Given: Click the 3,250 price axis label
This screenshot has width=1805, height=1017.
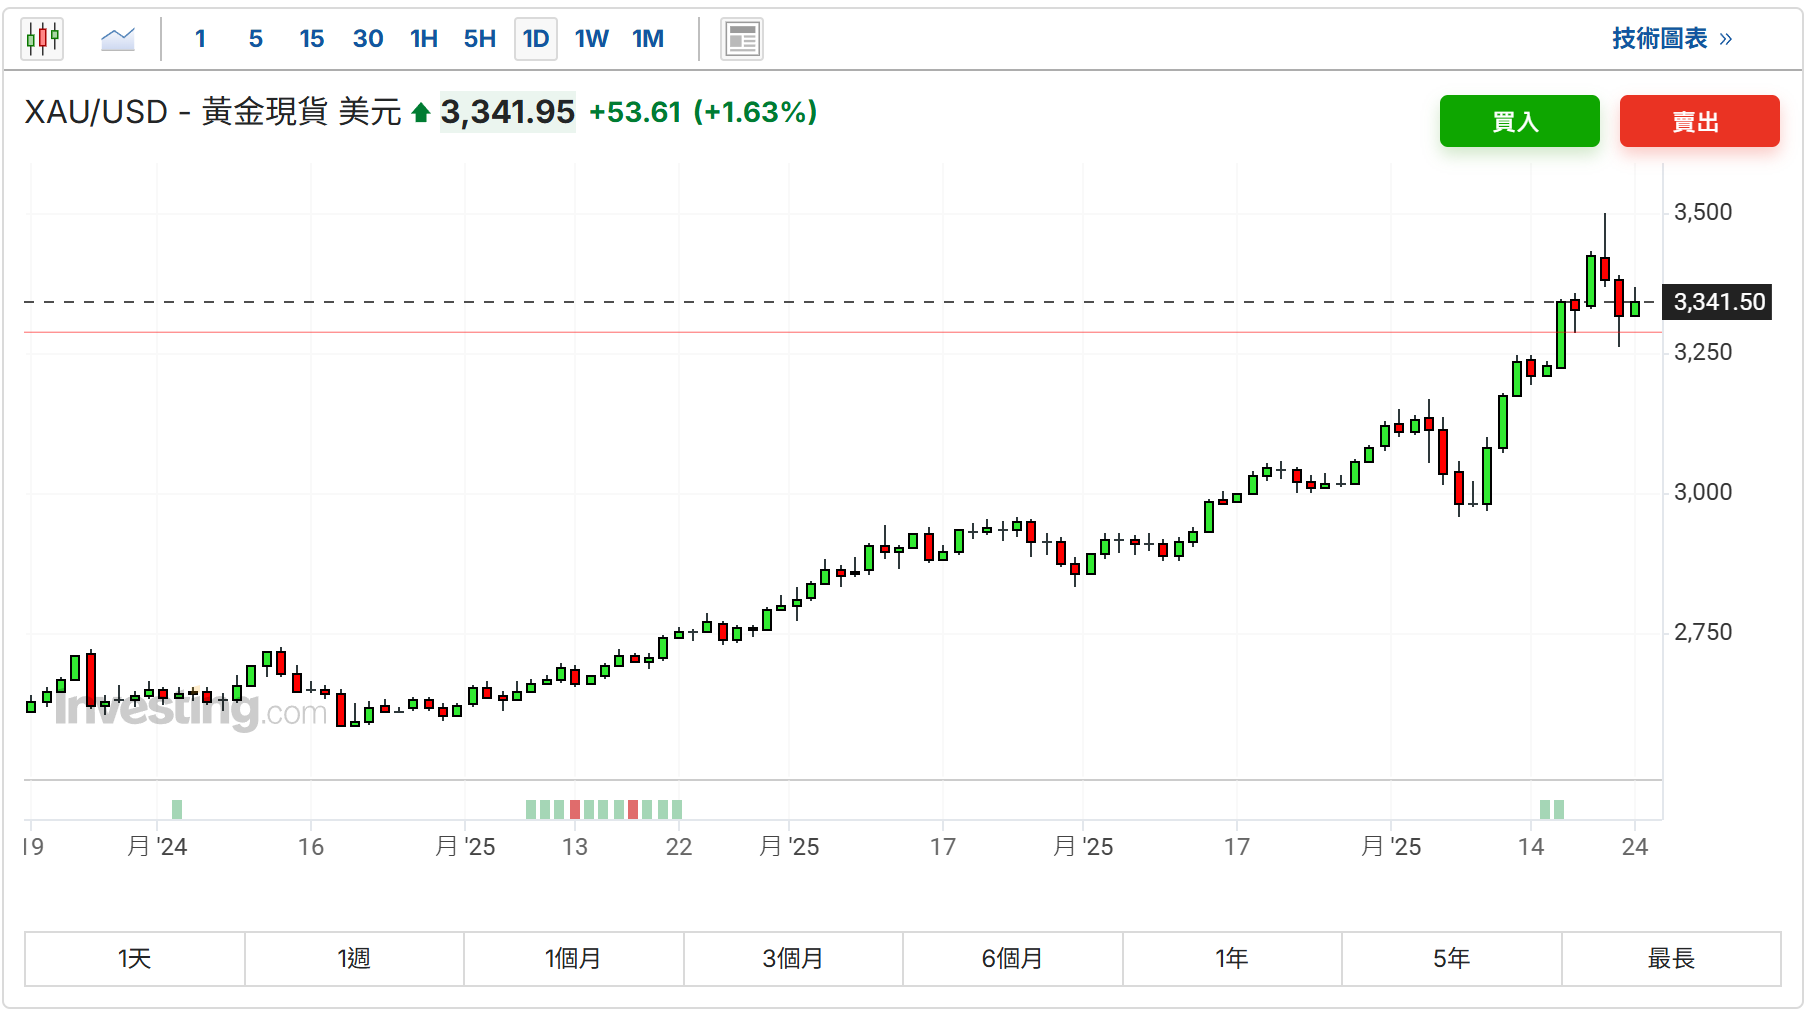Looking at the screenshot, I should (x=1703, y=352).
